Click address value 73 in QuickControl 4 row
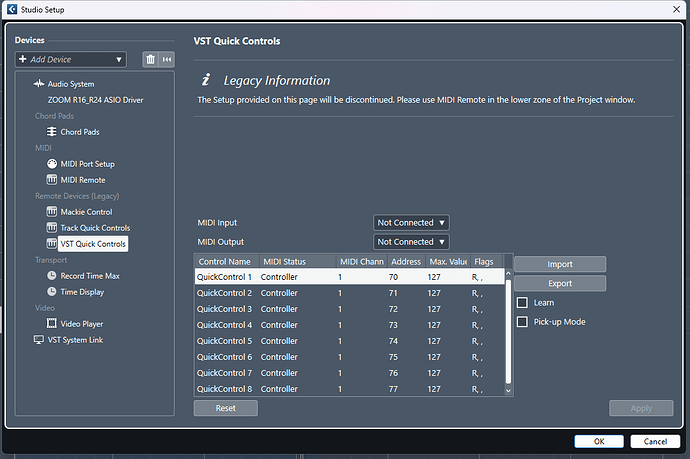The image size is (690, 459). pos(393,325)
